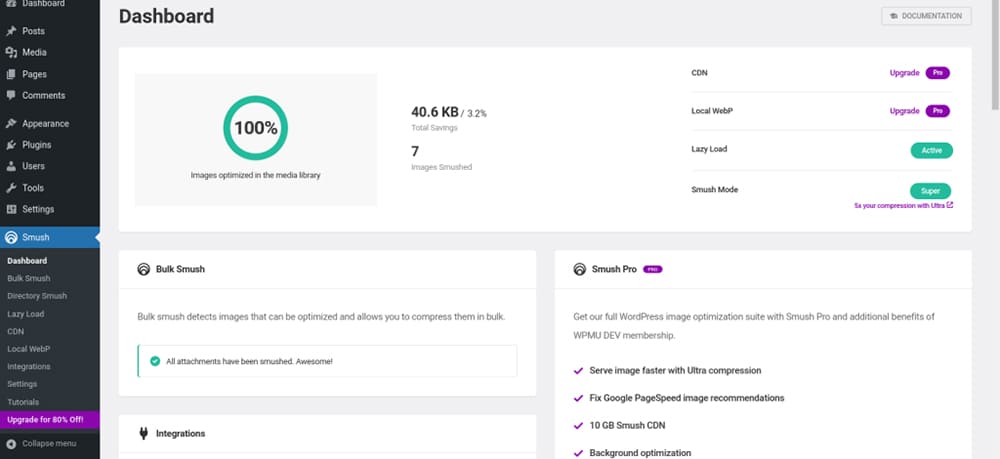The height and width of the screenshot is (459, 1000).
Task: Click the Comments bubble icon
Action: click(x=11, y=96)
